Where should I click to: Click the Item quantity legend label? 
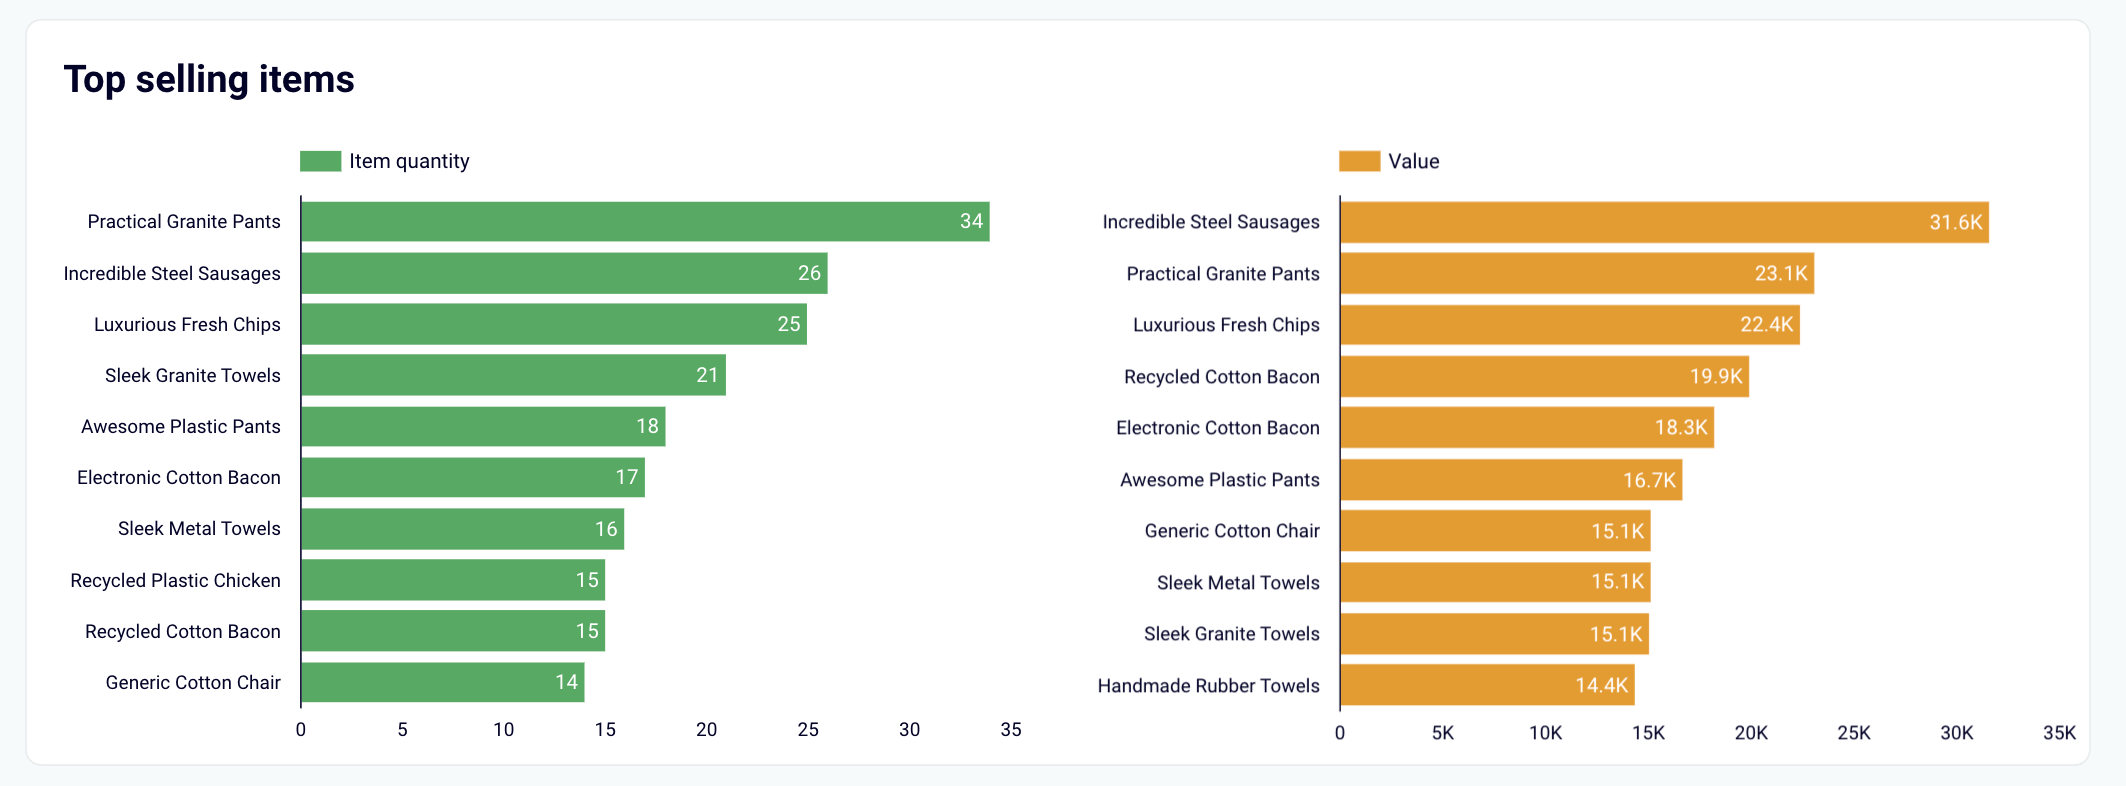(x=409, y=161)
